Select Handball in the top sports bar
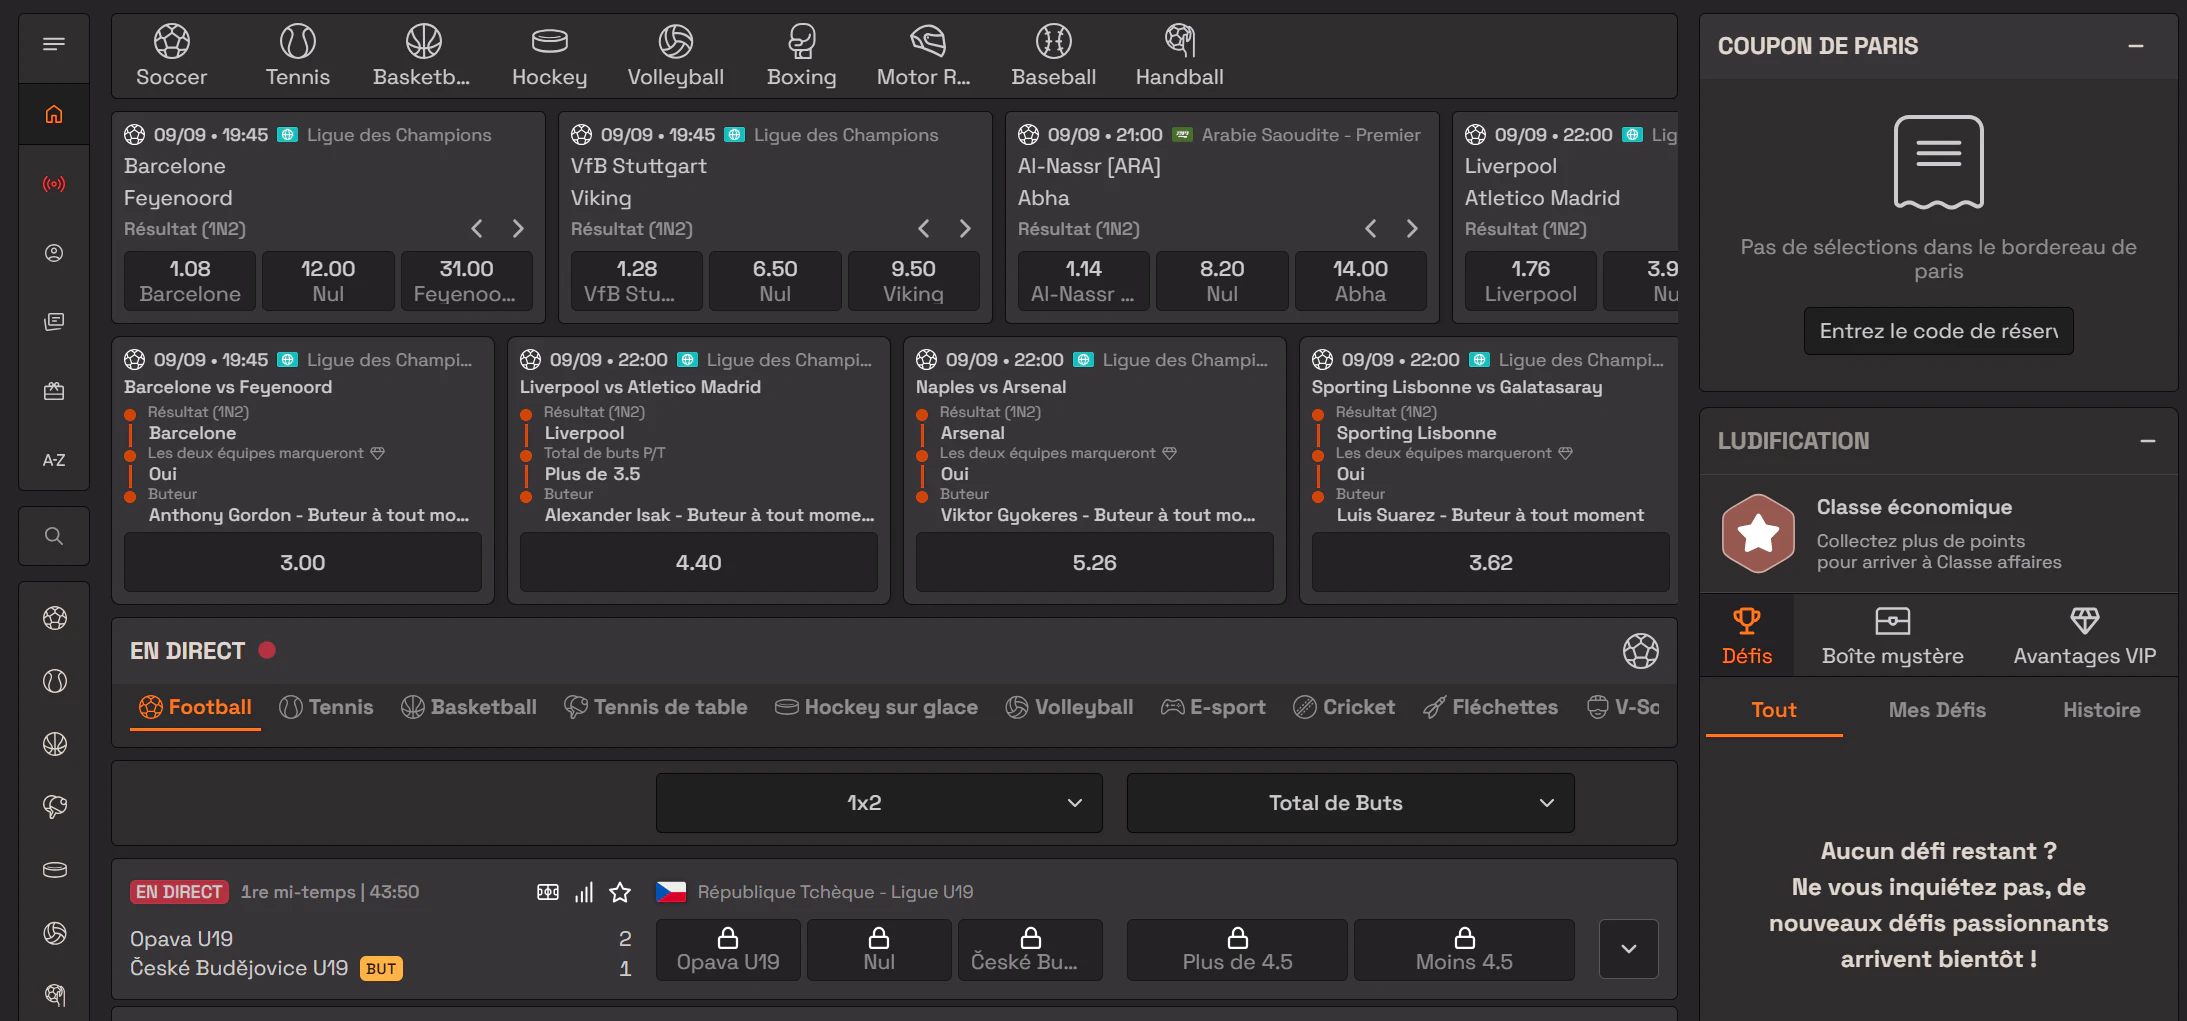 click(1180, 56)
